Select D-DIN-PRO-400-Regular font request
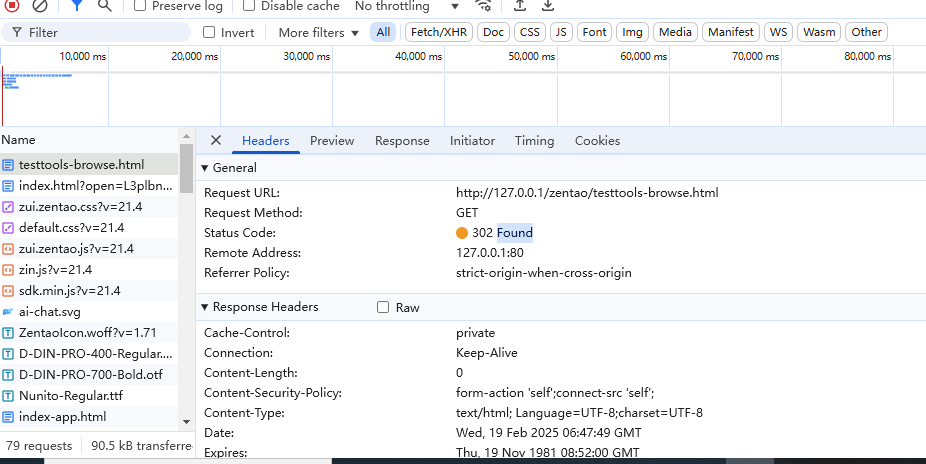 click(x=89, y=354)
